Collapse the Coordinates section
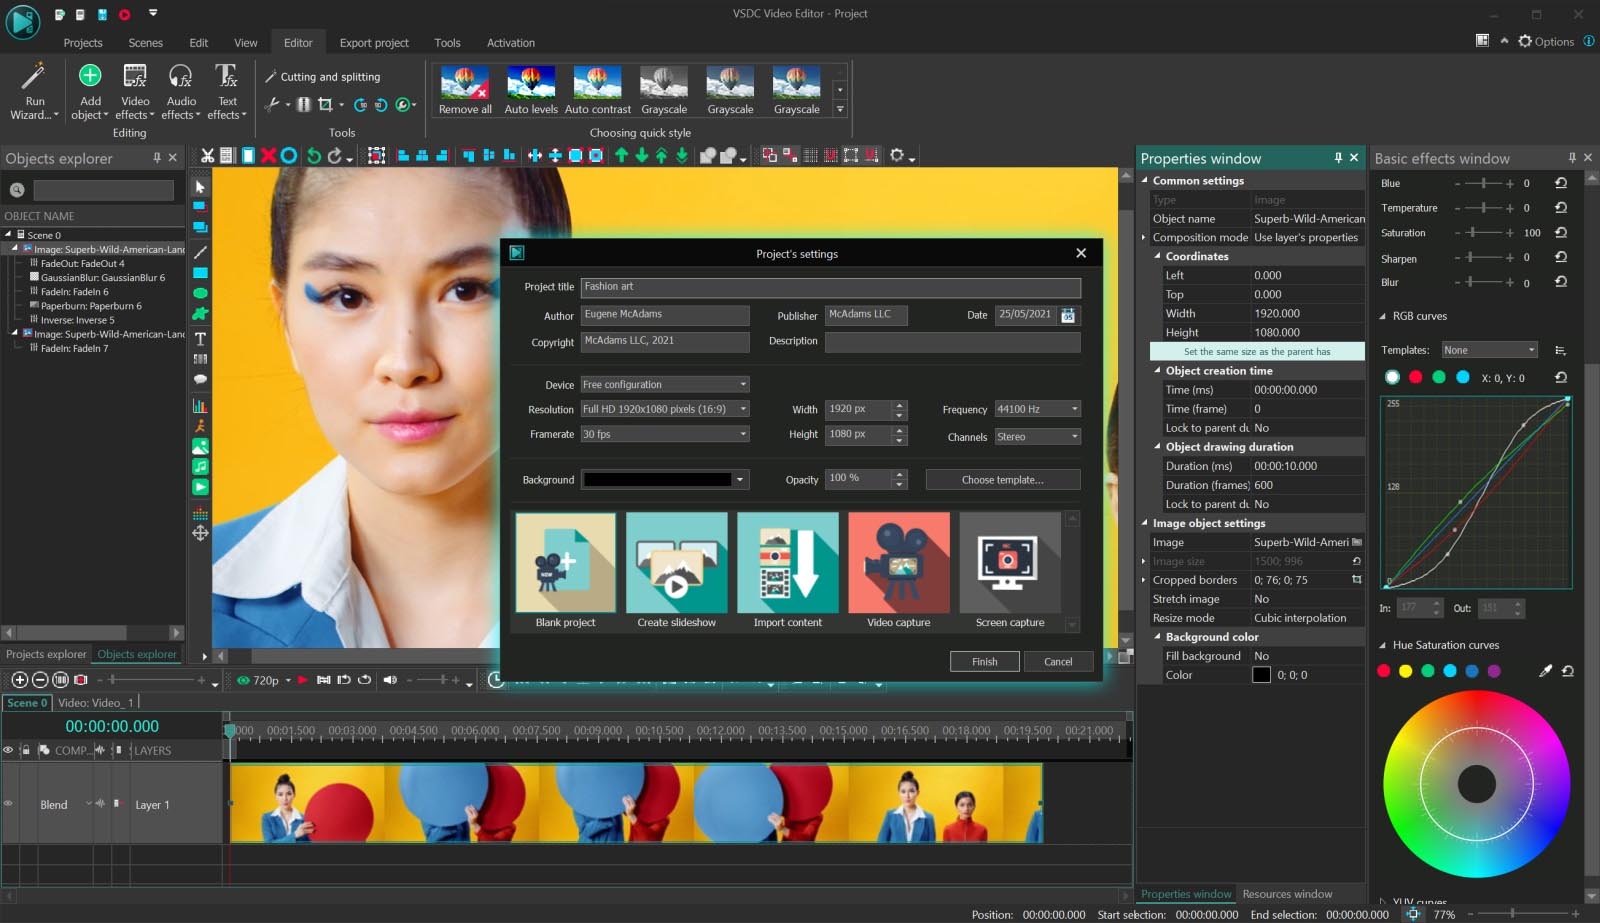1600x923 pixels. [1158, 257]
